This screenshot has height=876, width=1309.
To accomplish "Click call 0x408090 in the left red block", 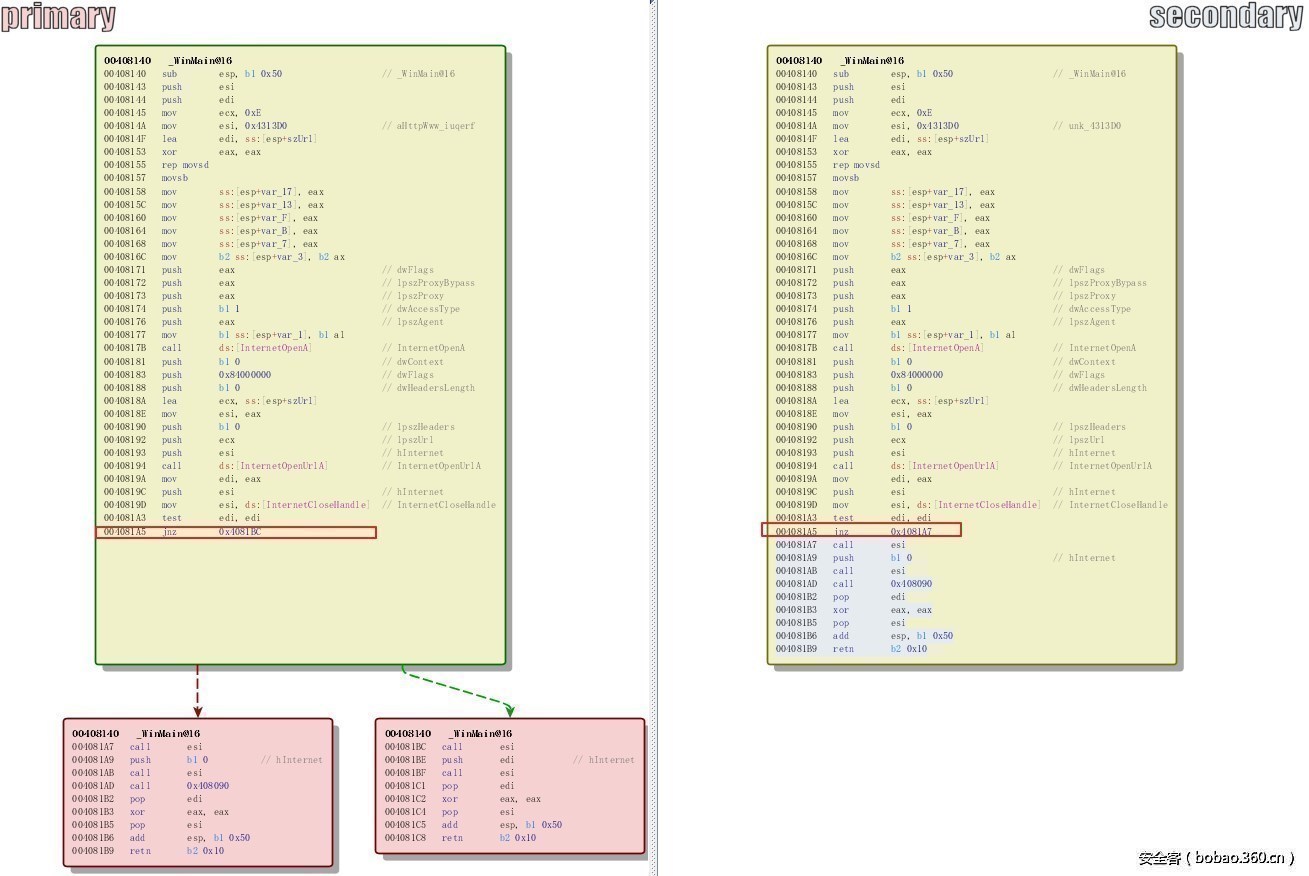I will point(207,786).
